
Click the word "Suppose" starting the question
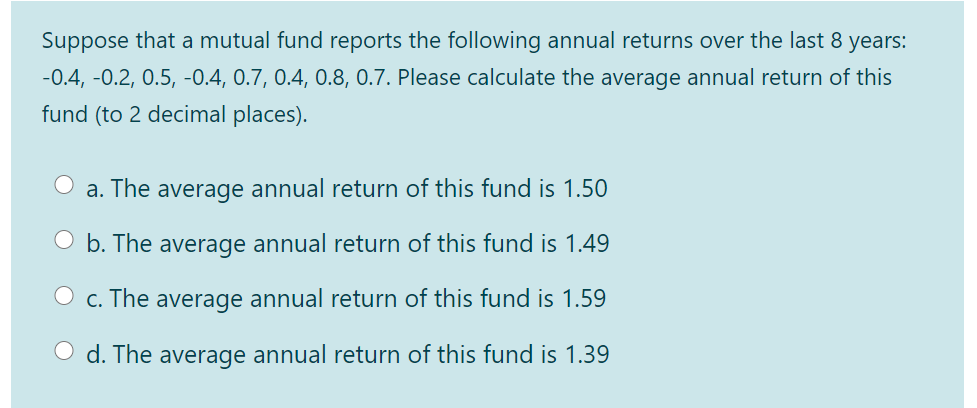84,42
